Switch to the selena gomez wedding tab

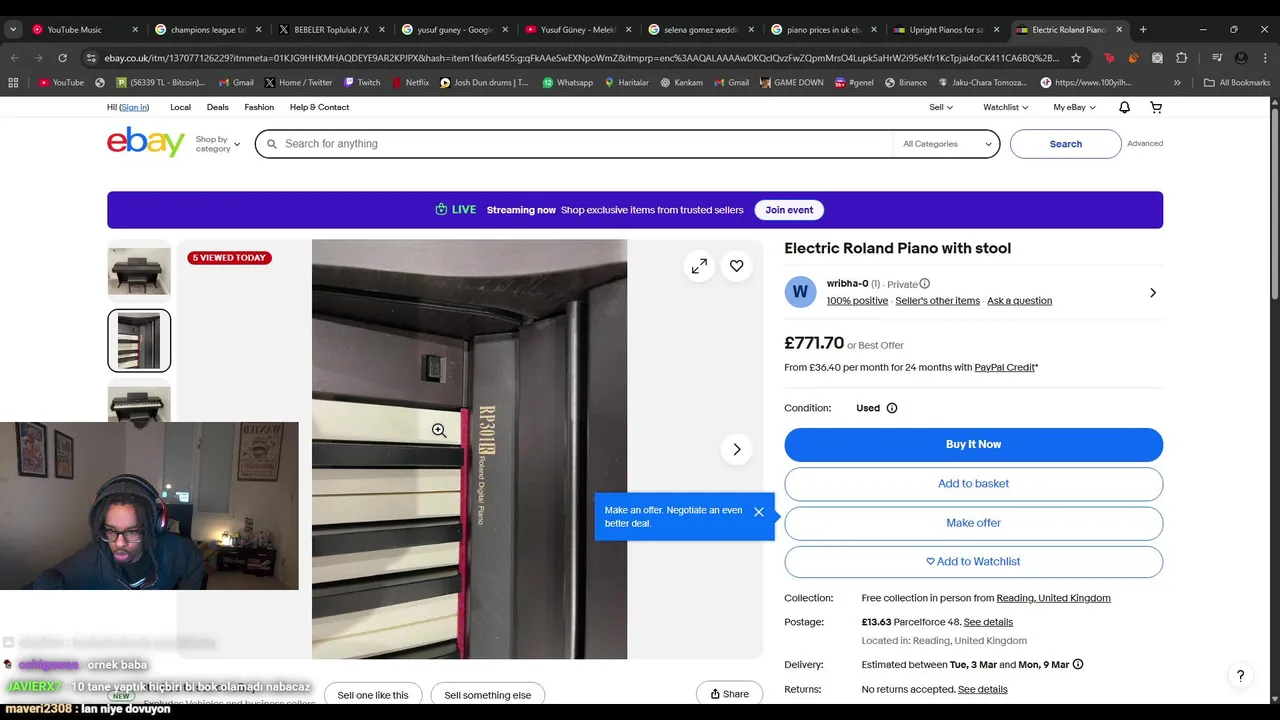pyautogui.click(x=701, y=30)
